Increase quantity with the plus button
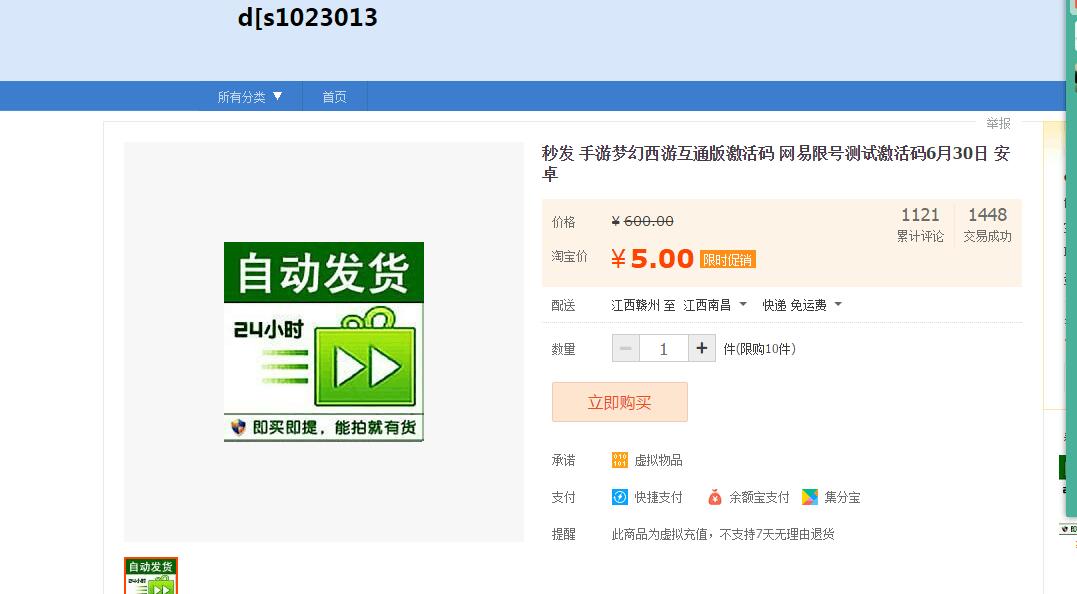This screenshot has width=1077, height=594. [701, 348]
